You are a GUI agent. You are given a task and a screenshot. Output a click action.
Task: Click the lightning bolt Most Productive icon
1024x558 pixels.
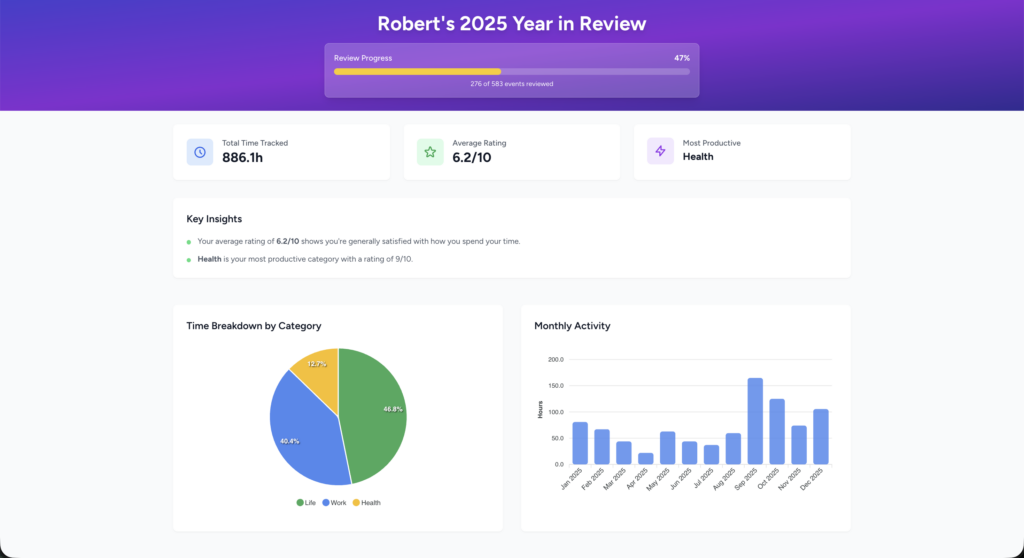pyautogui.click(x=660, y=151)
